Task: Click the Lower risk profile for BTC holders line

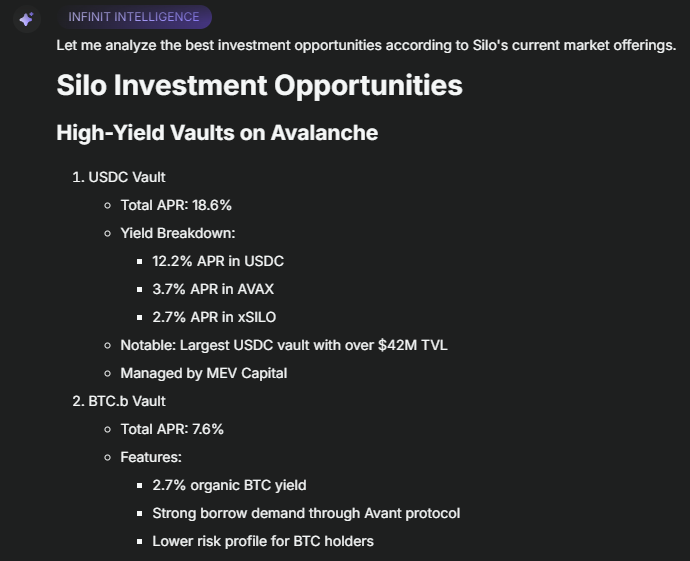Action: pos(263,541)
